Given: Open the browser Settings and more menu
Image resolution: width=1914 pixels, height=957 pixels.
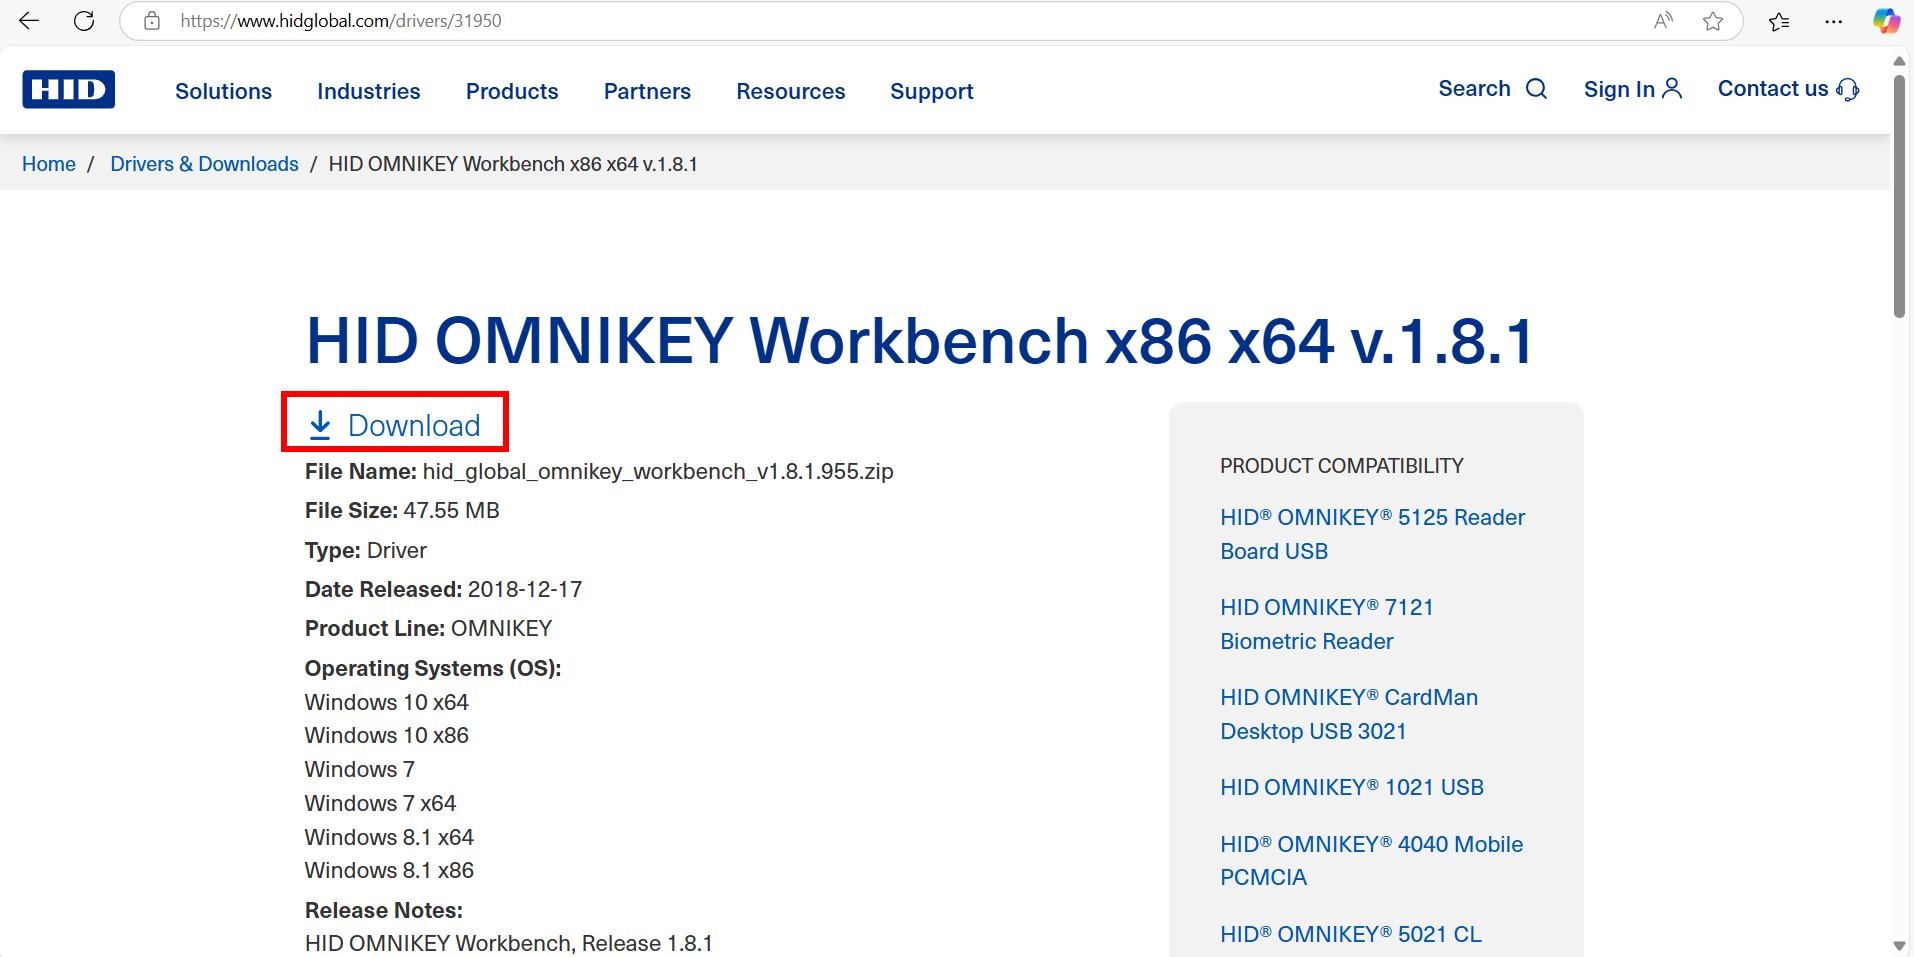Looking at the screenshot, I should [x=1833, y=21].
